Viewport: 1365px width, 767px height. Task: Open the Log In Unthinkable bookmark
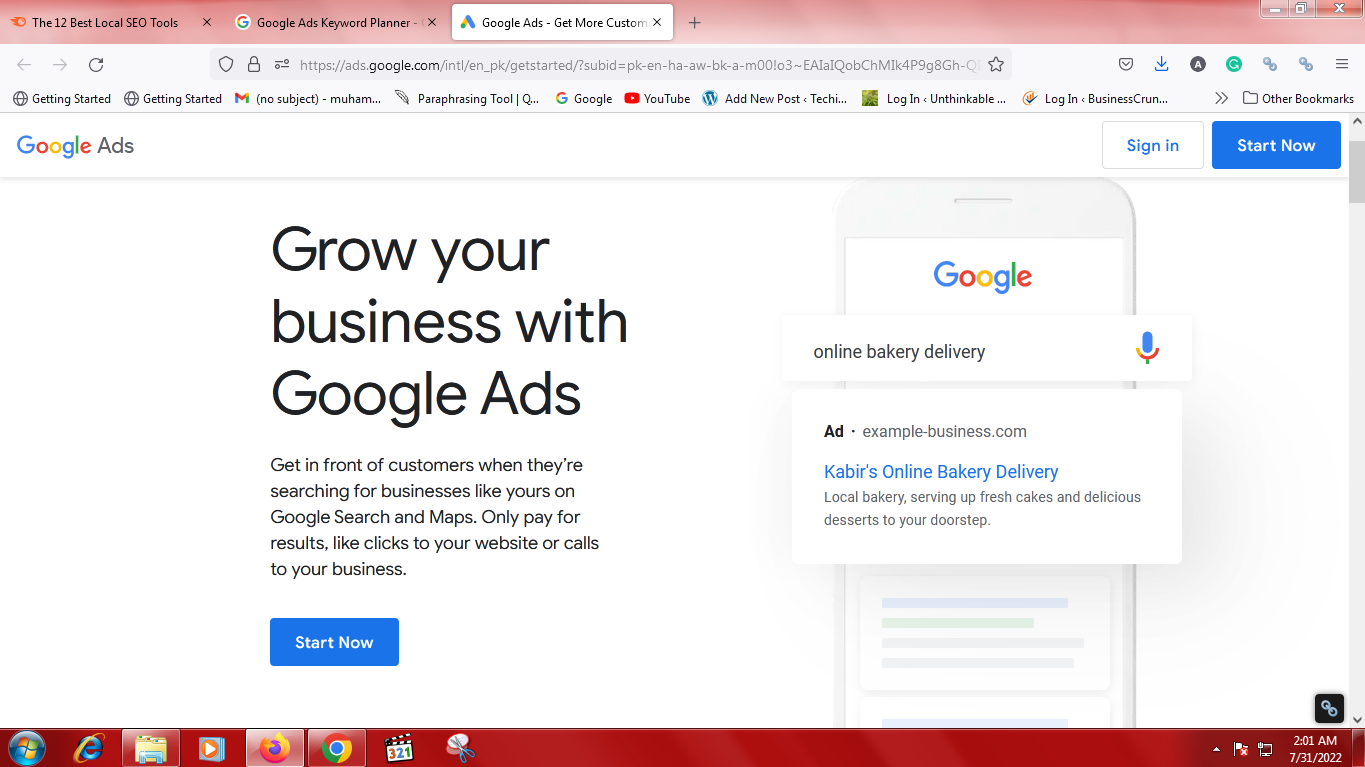[934, 98]
